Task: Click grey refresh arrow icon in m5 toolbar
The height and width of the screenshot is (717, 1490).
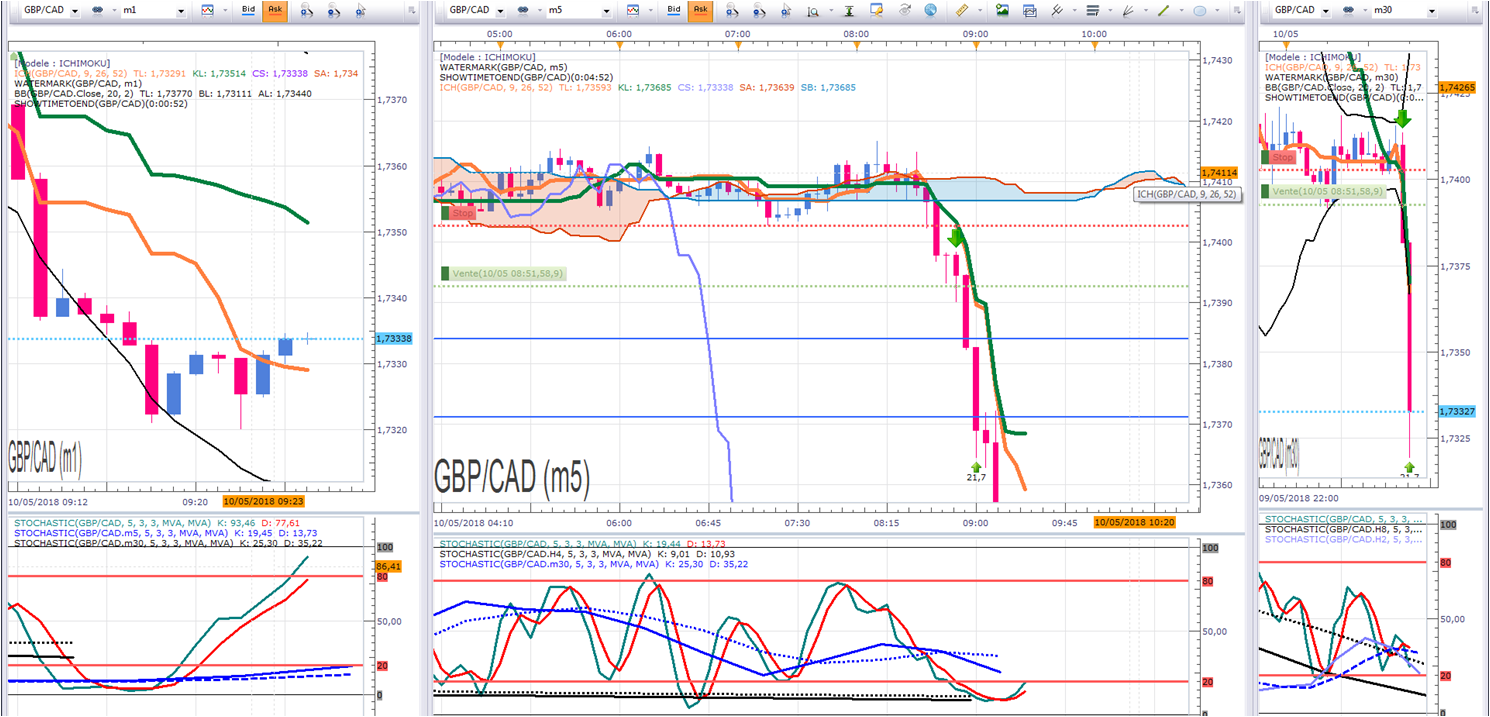Action: click(905, 11)
